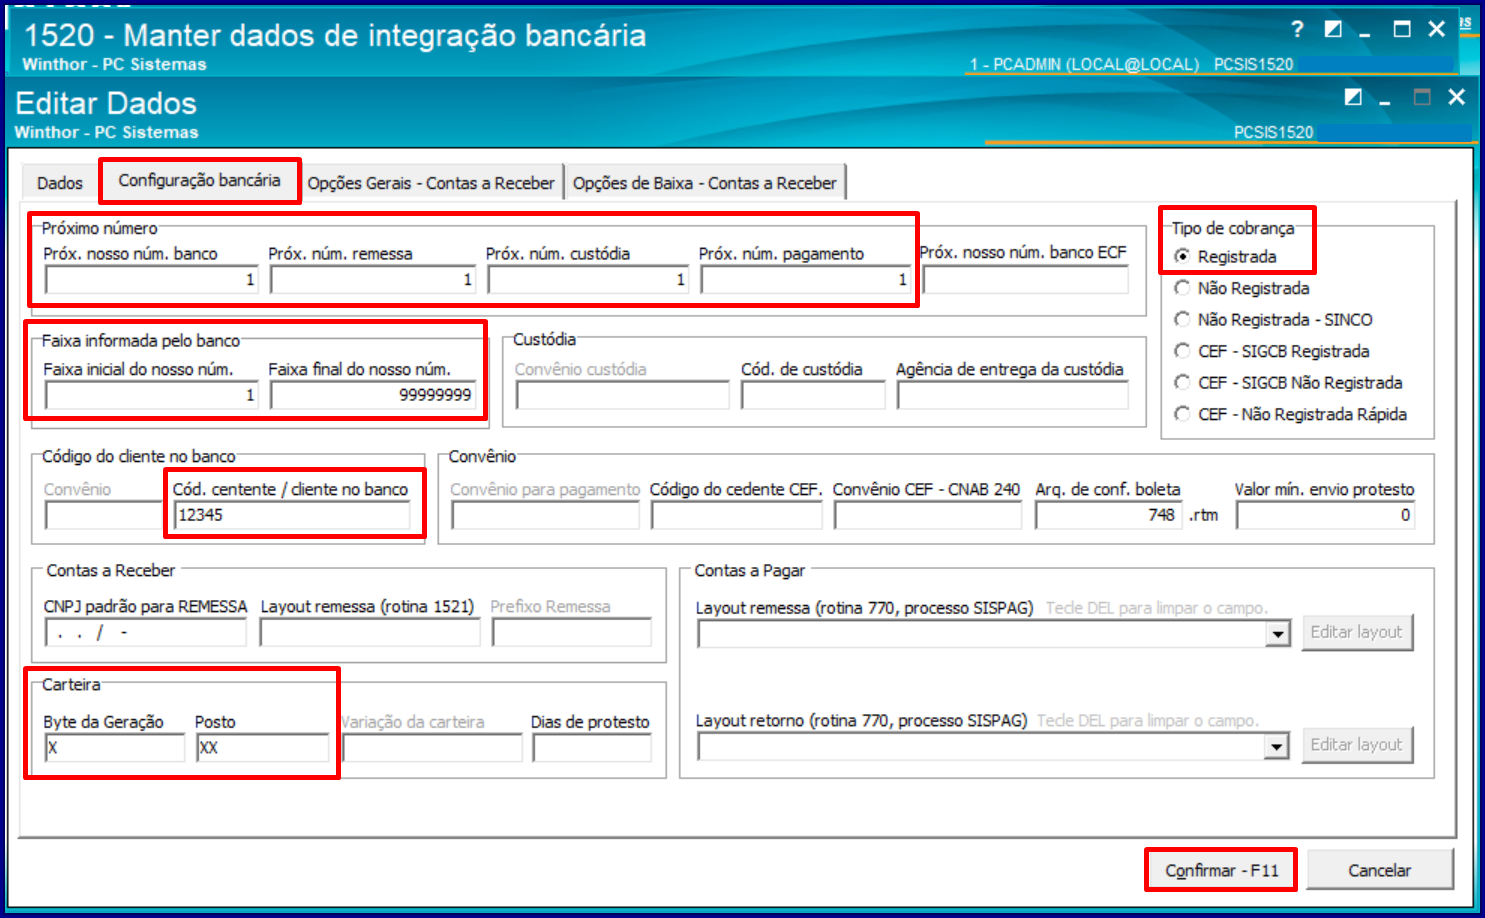Click the Faixa inicial do nosso núm. field
The height and width of the screenshot is (918, 1485).
coord(151,395)
